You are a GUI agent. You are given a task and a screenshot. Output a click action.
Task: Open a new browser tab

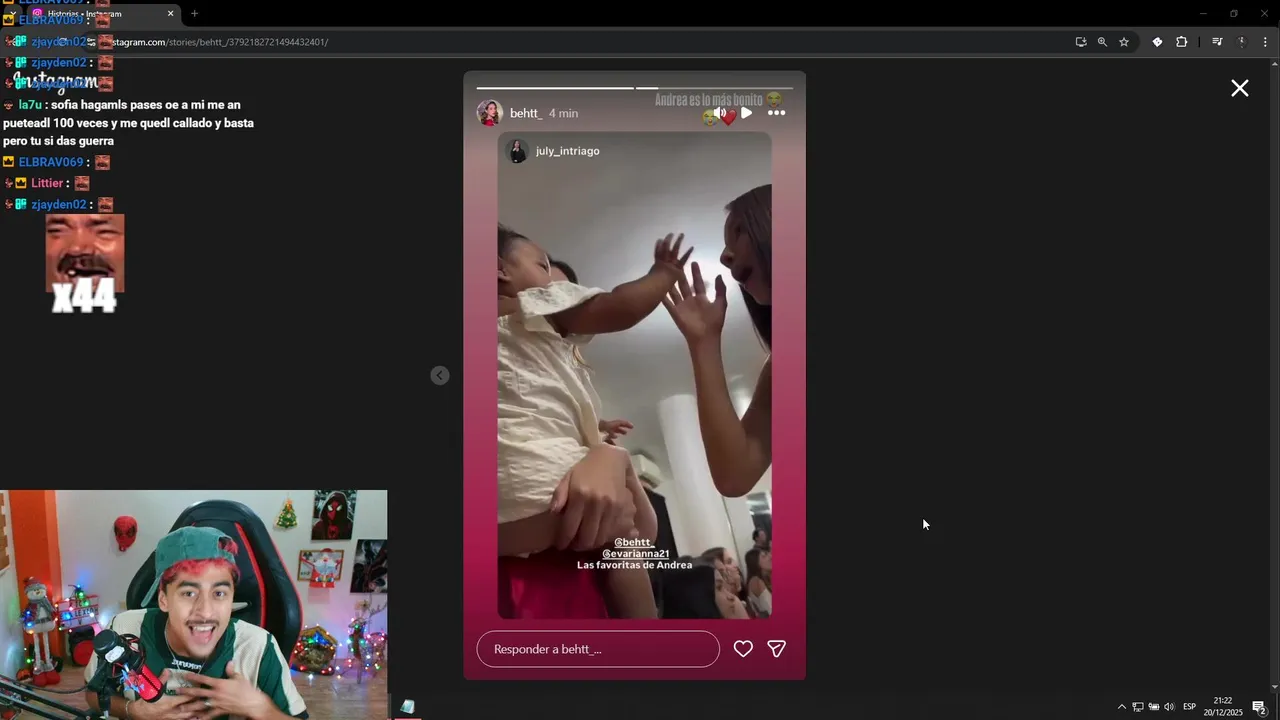click(194, 14)
